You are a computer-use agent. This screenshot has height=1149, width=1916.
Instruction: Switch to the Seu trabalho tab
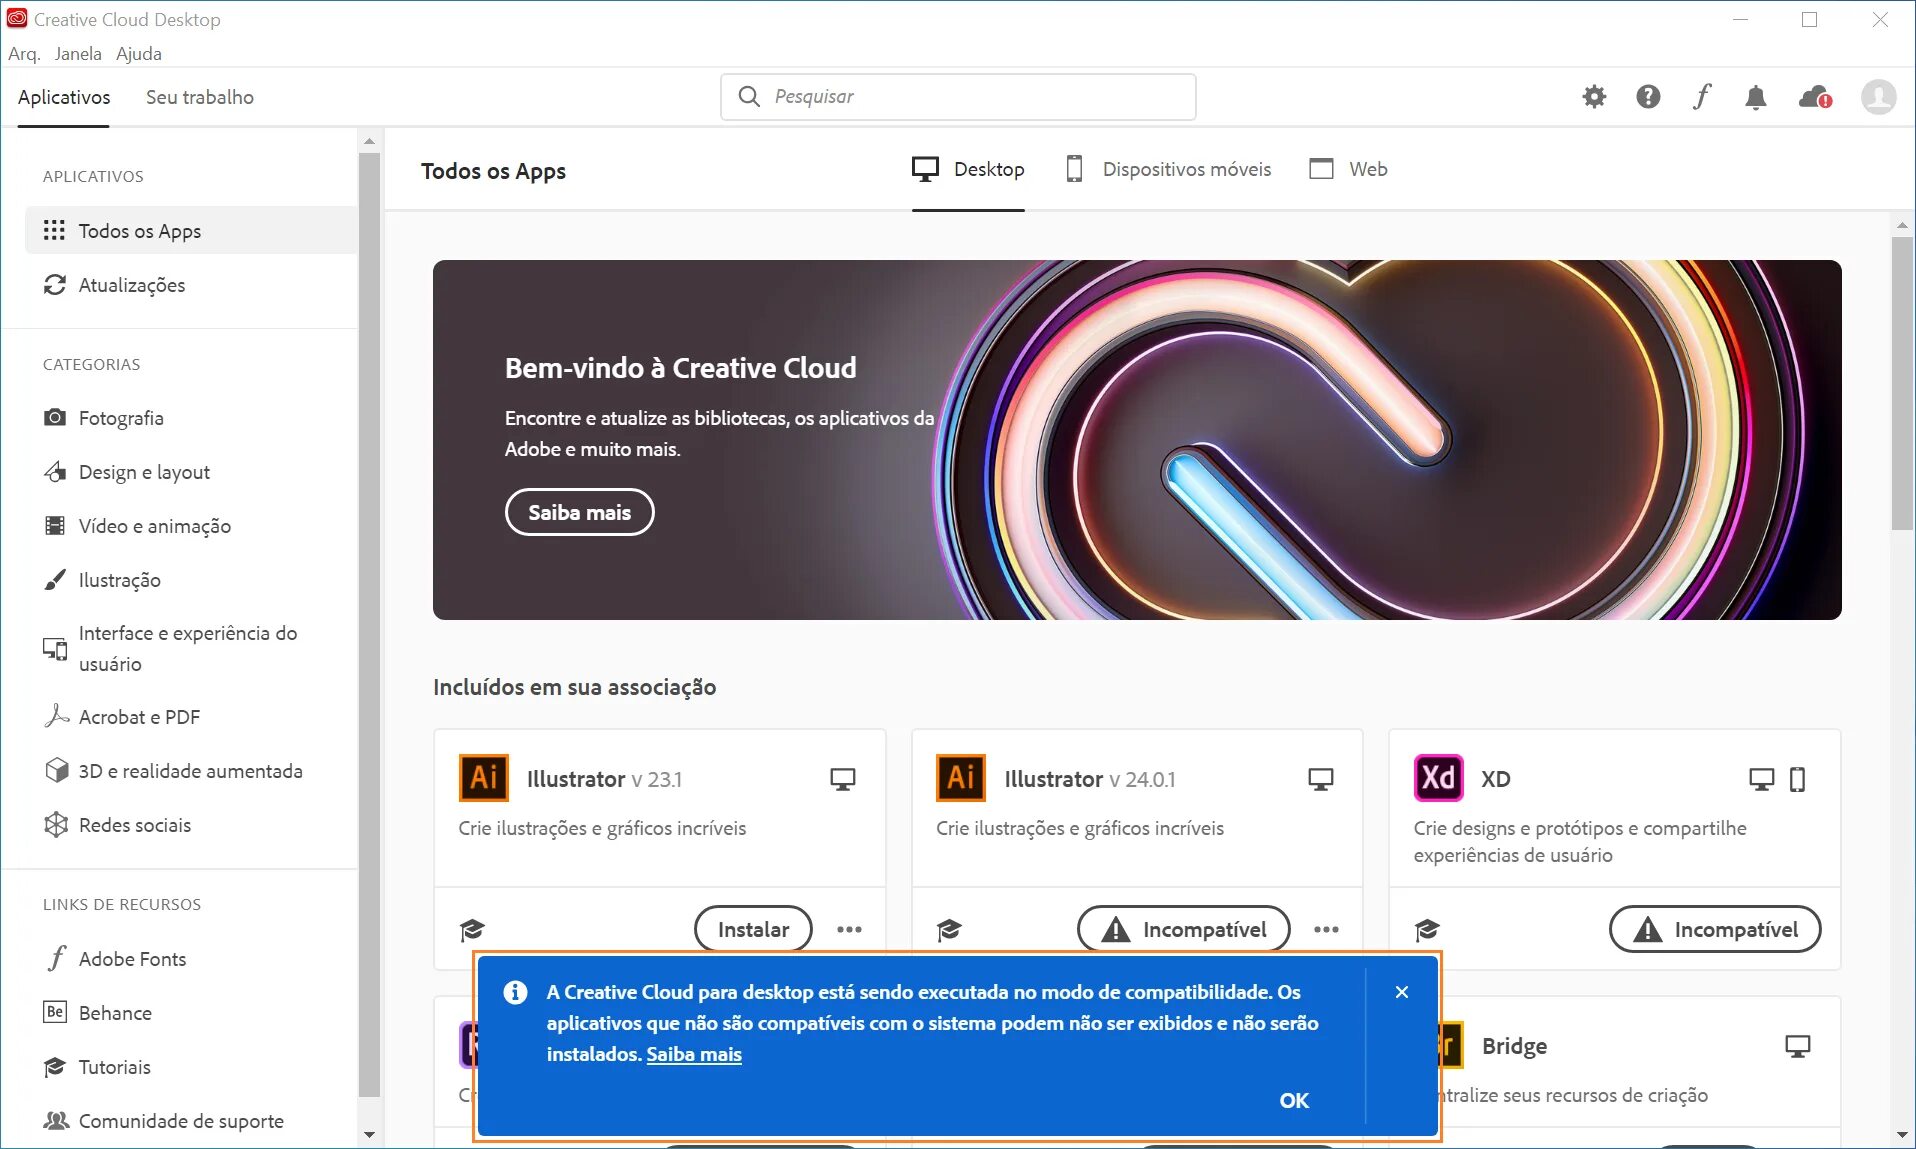[200, 97]
